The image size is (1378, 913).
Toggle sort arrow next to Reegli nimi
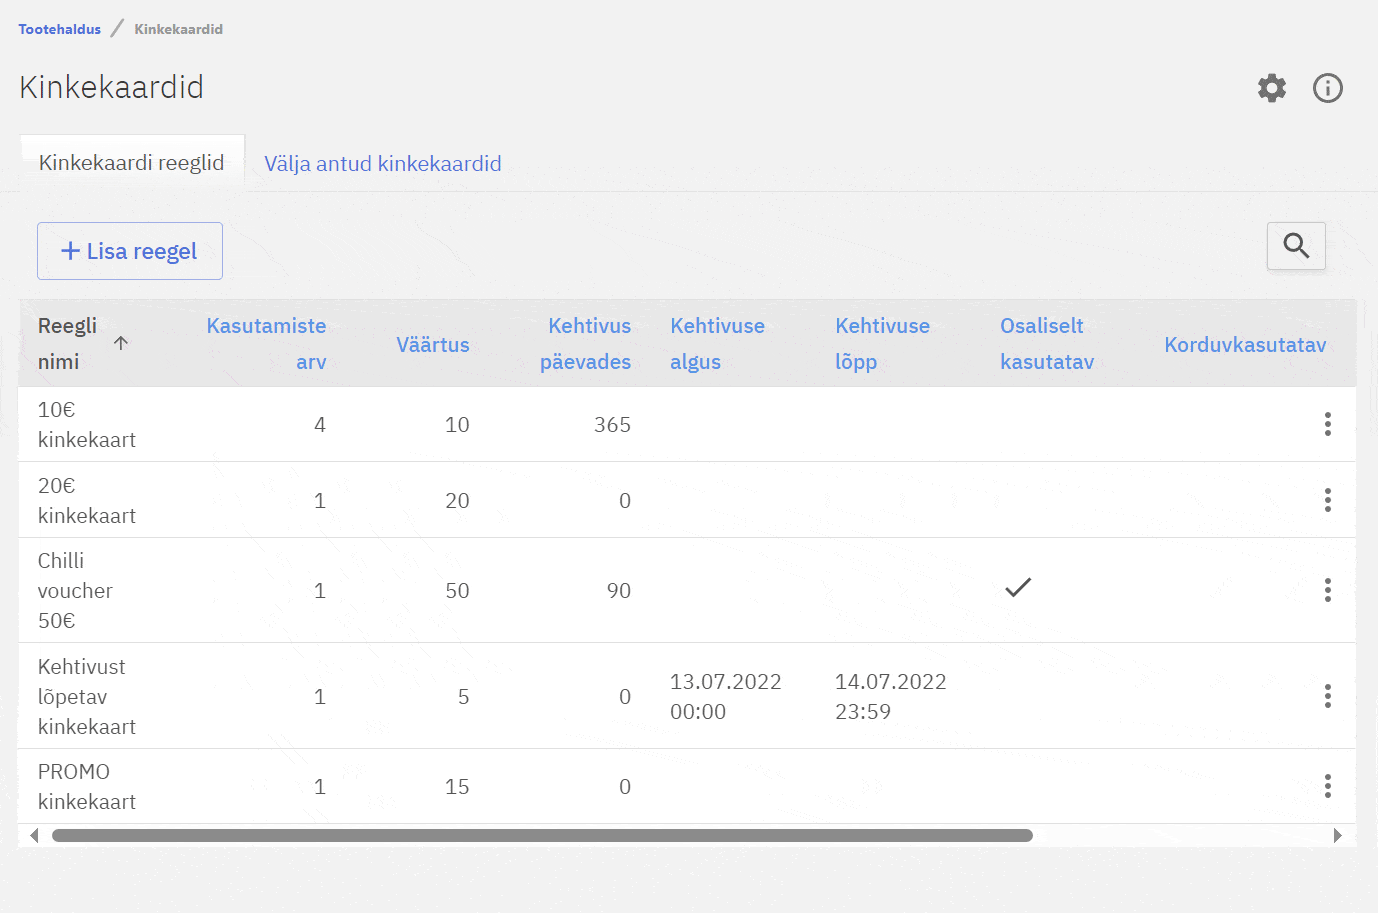121,343
